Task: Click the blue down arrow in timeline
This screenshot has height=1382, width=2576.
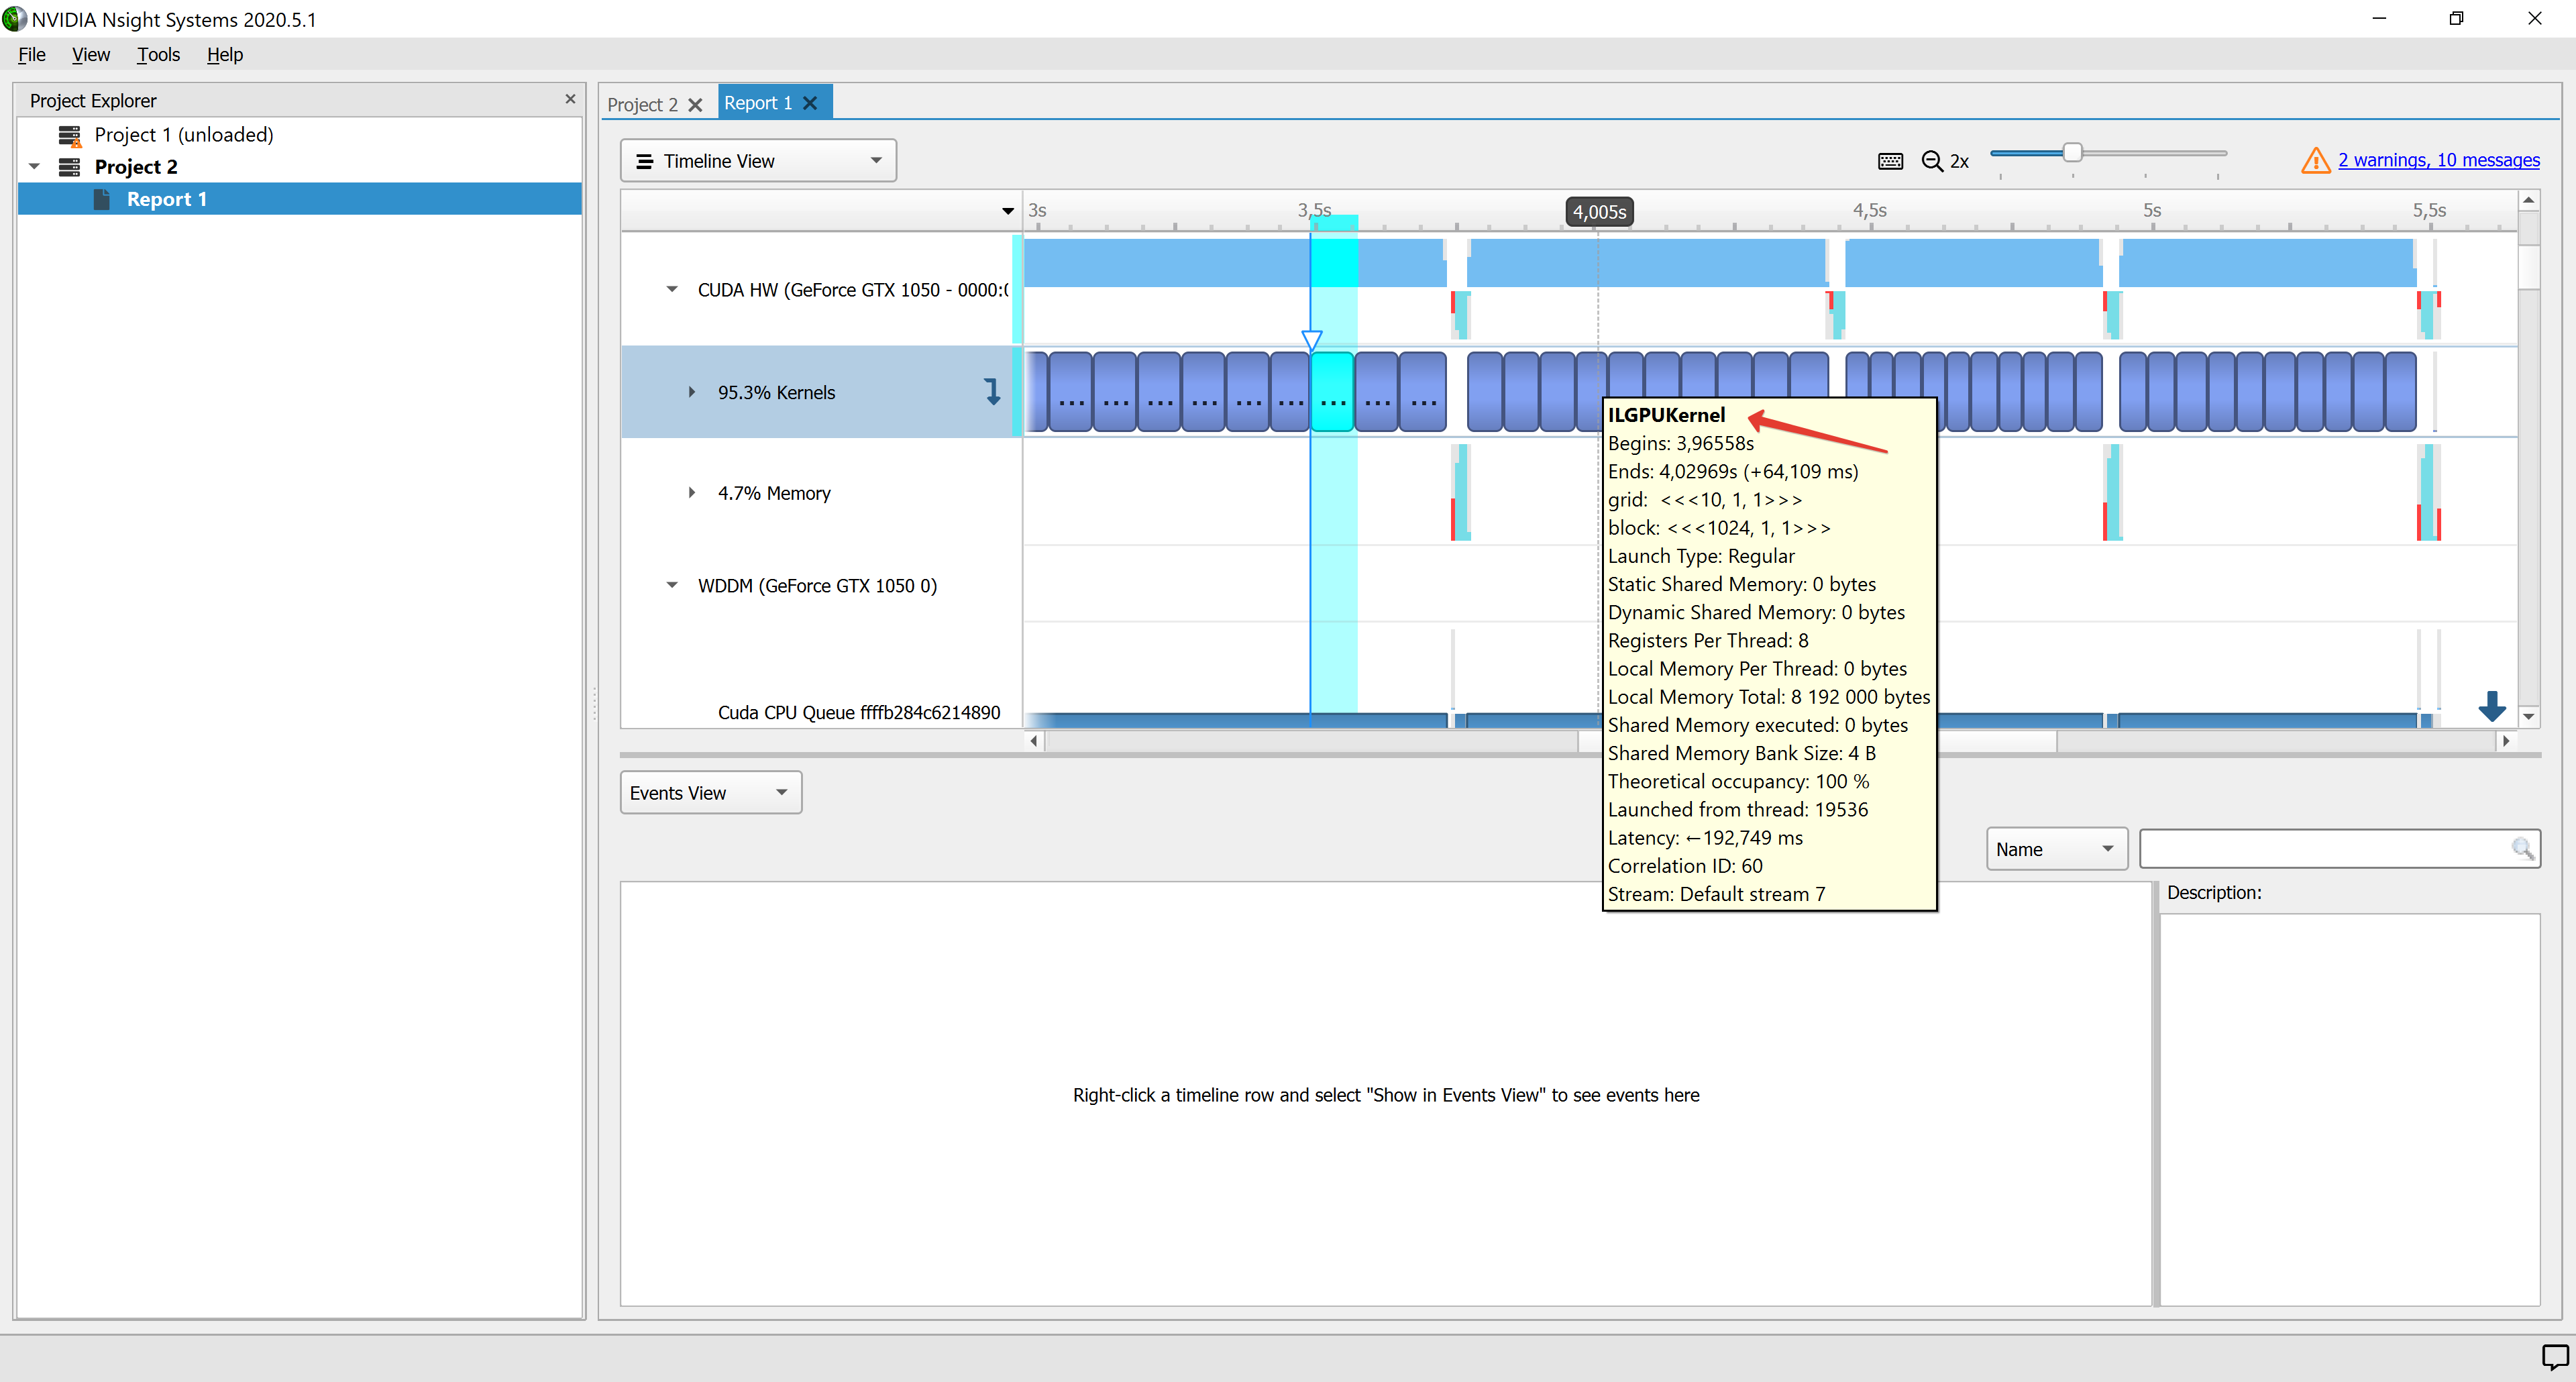Action: click(2491, 706)
